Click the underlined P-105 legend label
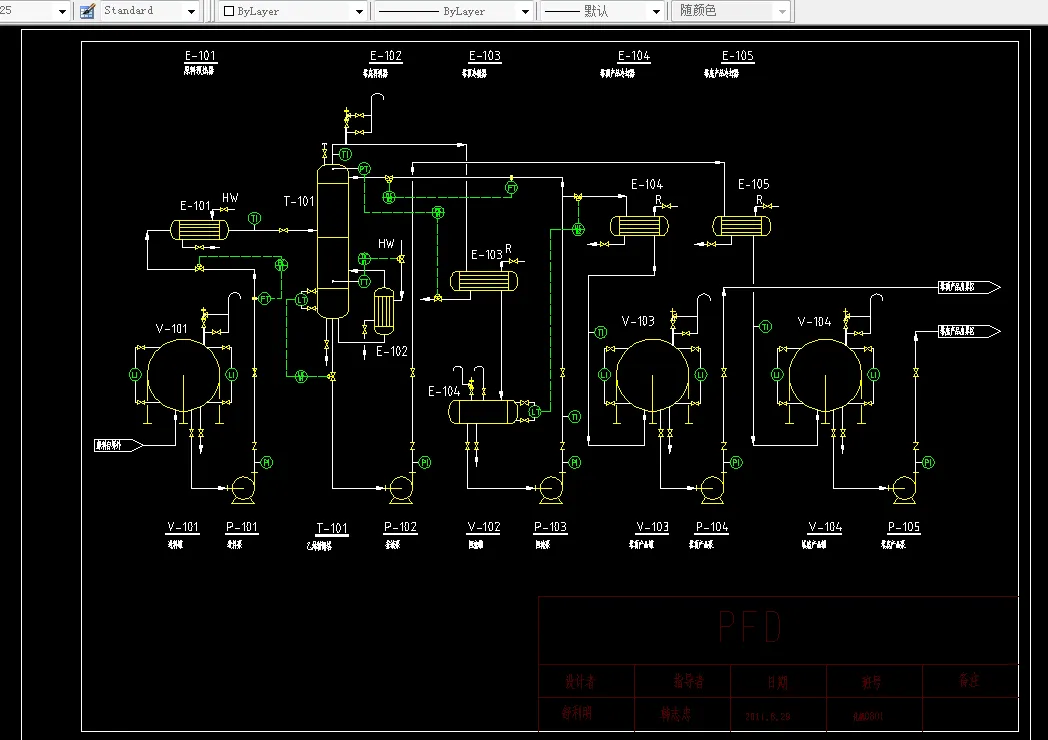This screenshot has height=740, width=1048. (x=904, y=527)
